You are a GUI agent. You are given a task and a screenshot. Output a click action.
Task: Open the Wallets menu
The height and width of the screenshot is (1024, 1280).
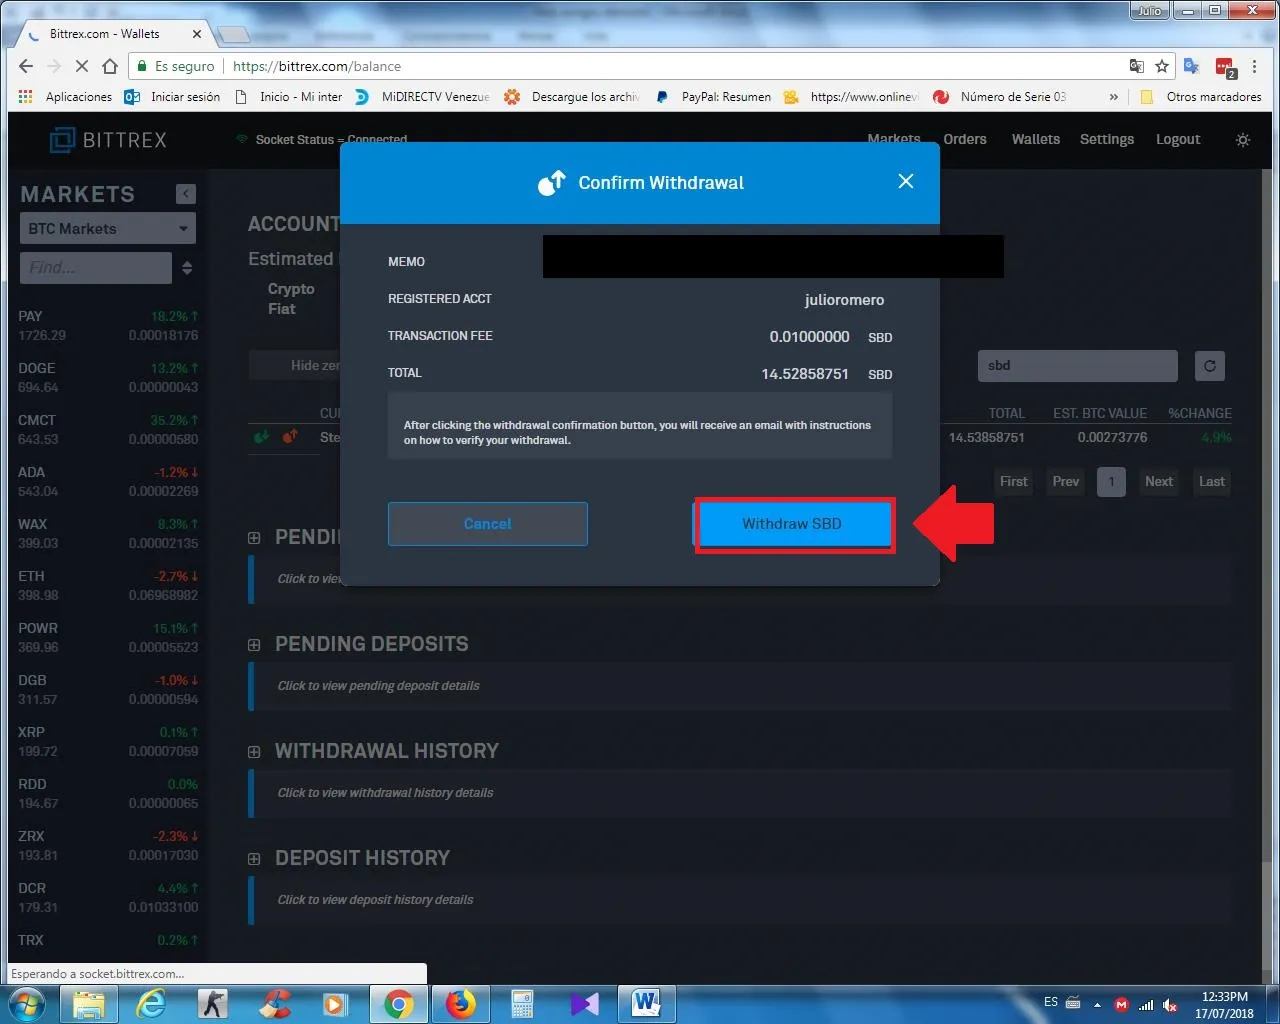click(1035, 139)
